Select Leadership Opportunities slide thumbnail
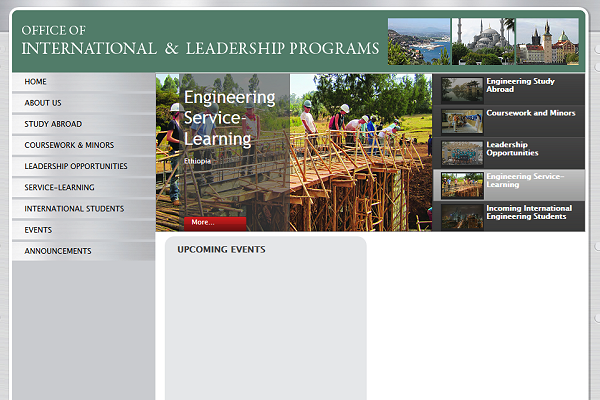 [462, 153]
